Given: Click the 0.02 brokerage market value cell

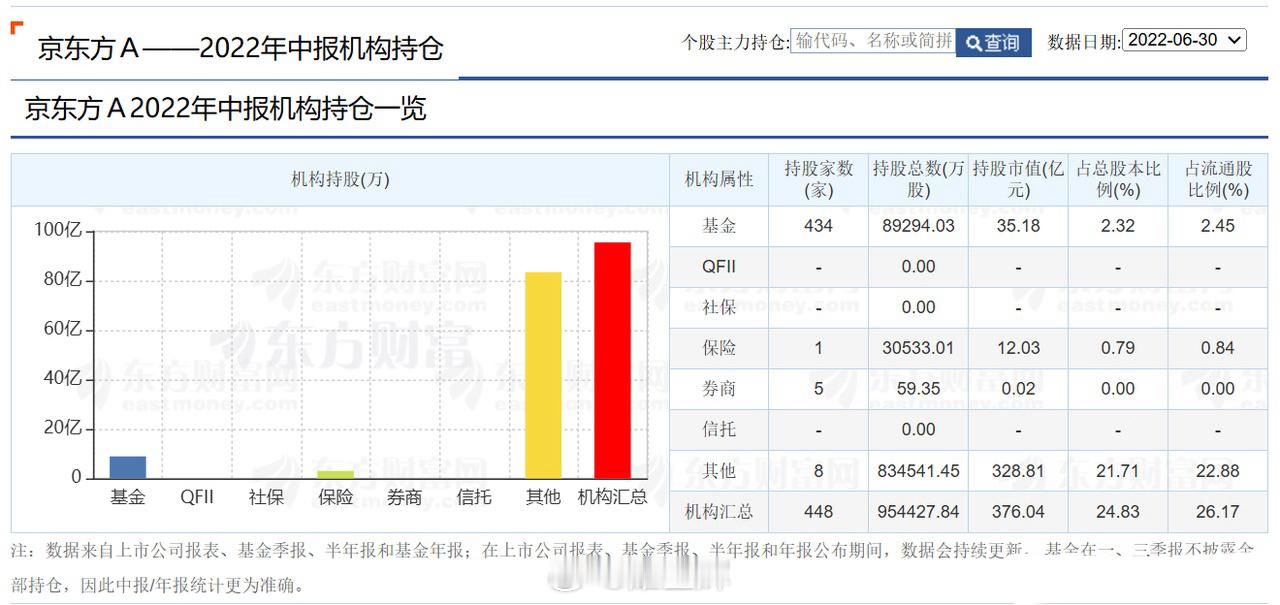Looking at the screenshot, I should click(1018, 389).
